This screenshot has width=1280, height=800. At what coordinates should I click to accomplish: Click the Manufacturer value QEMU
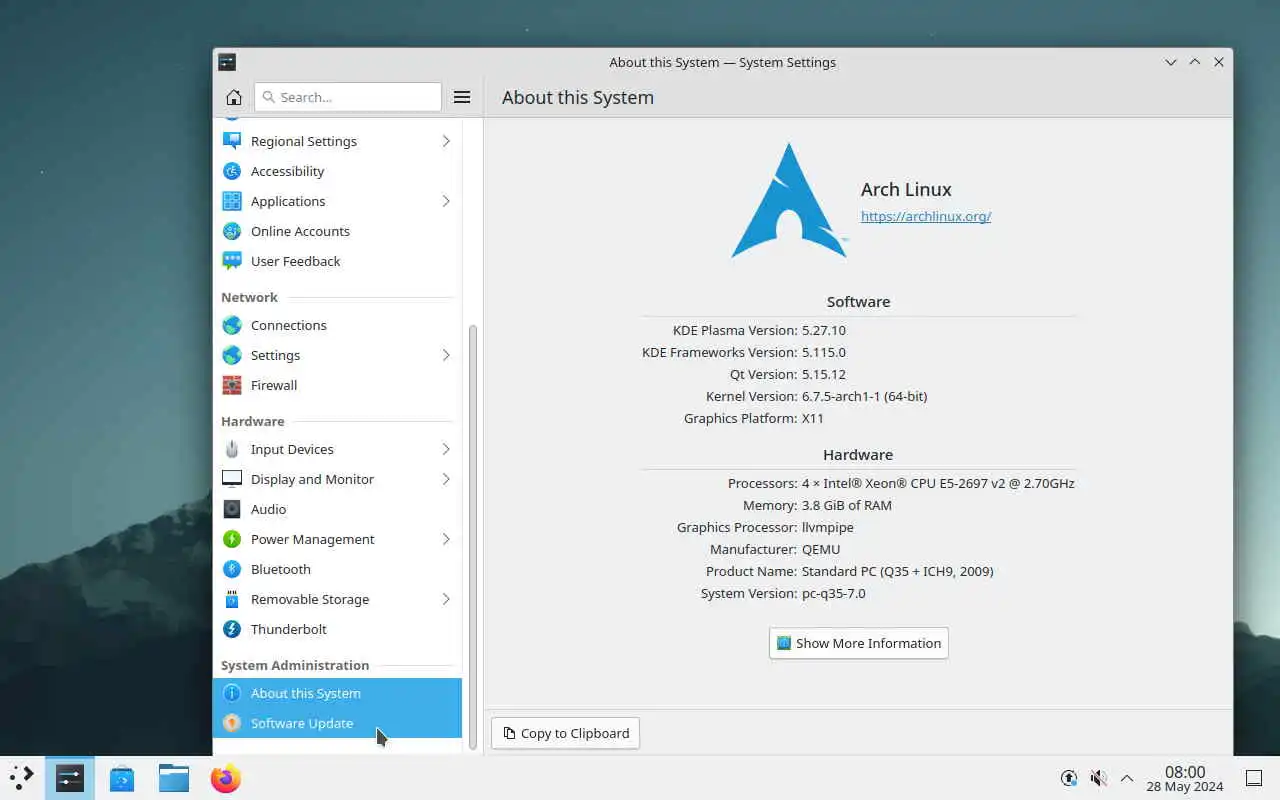[x=821, y=549]
